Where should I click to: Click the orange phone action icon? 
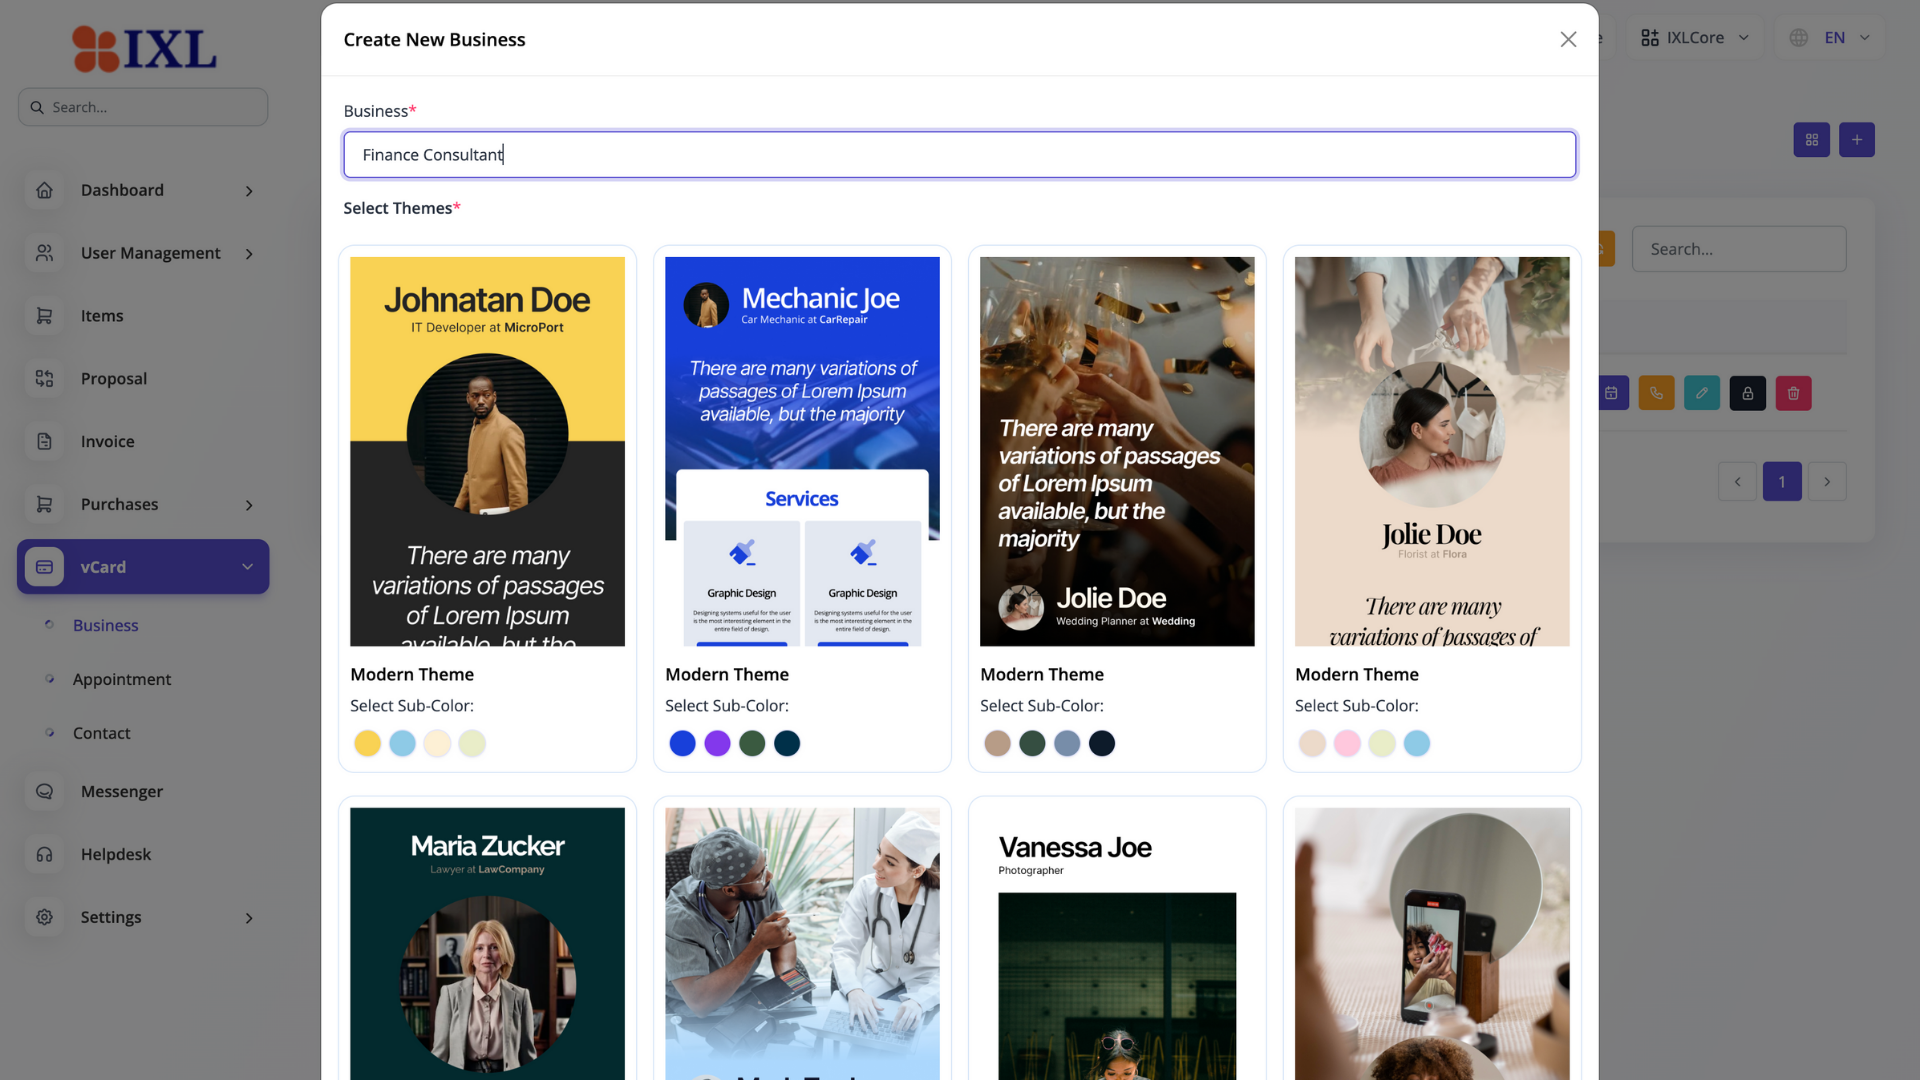(x=1656, y=393)
